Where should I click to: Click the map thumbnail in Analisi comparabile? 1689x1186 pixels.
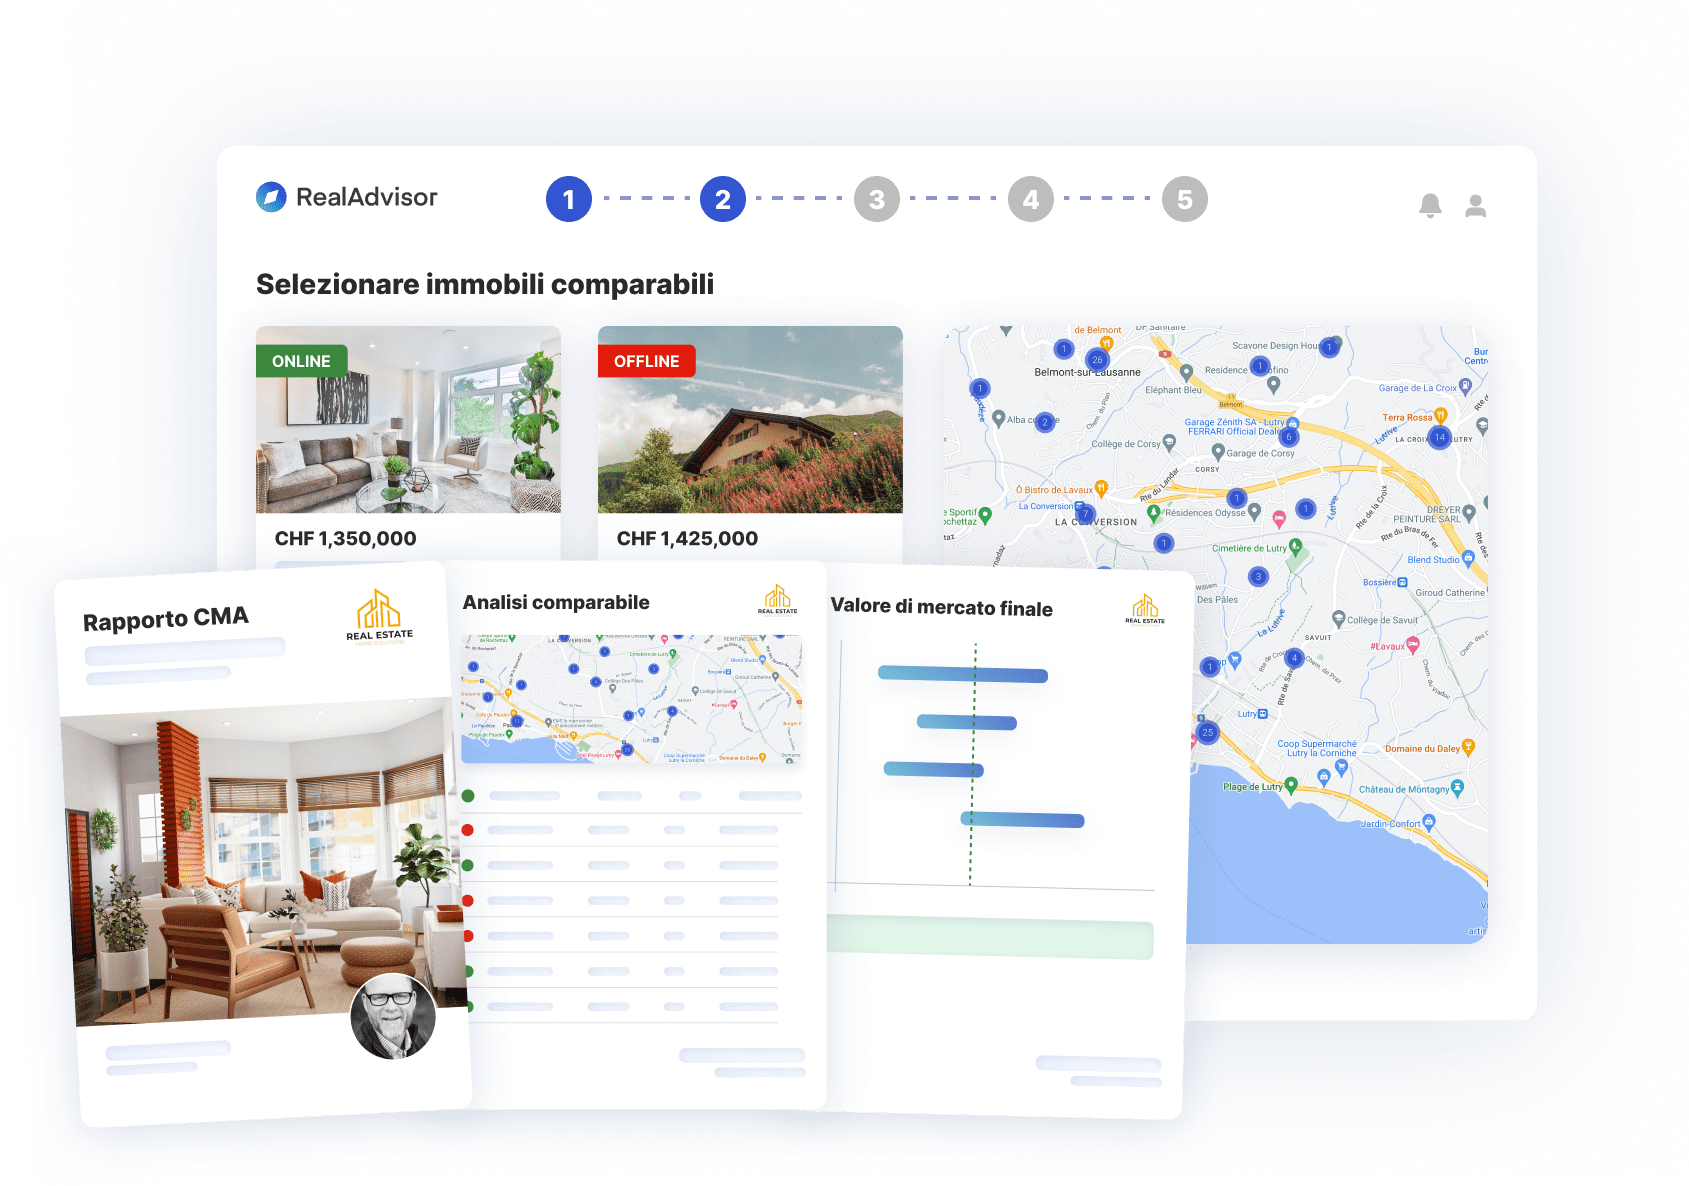click(632, 699)
